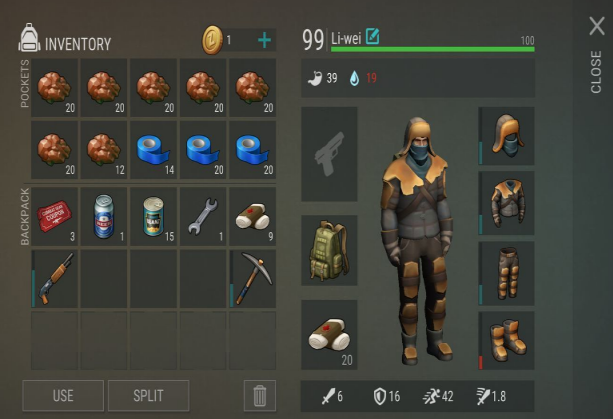The height and width of the screenshot is (419, 613).
Task: Select the combat gear coupon item
Action: [54, 217]
